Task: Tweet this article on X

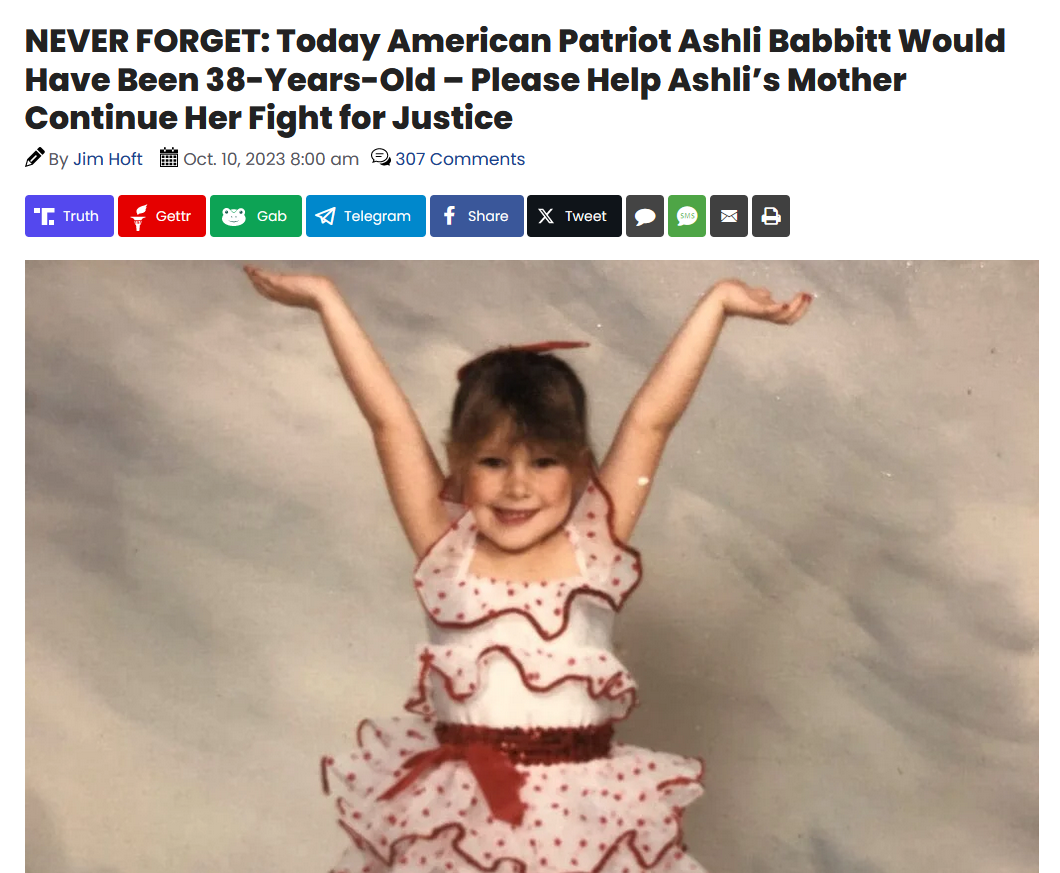Action: pos(574,216)
